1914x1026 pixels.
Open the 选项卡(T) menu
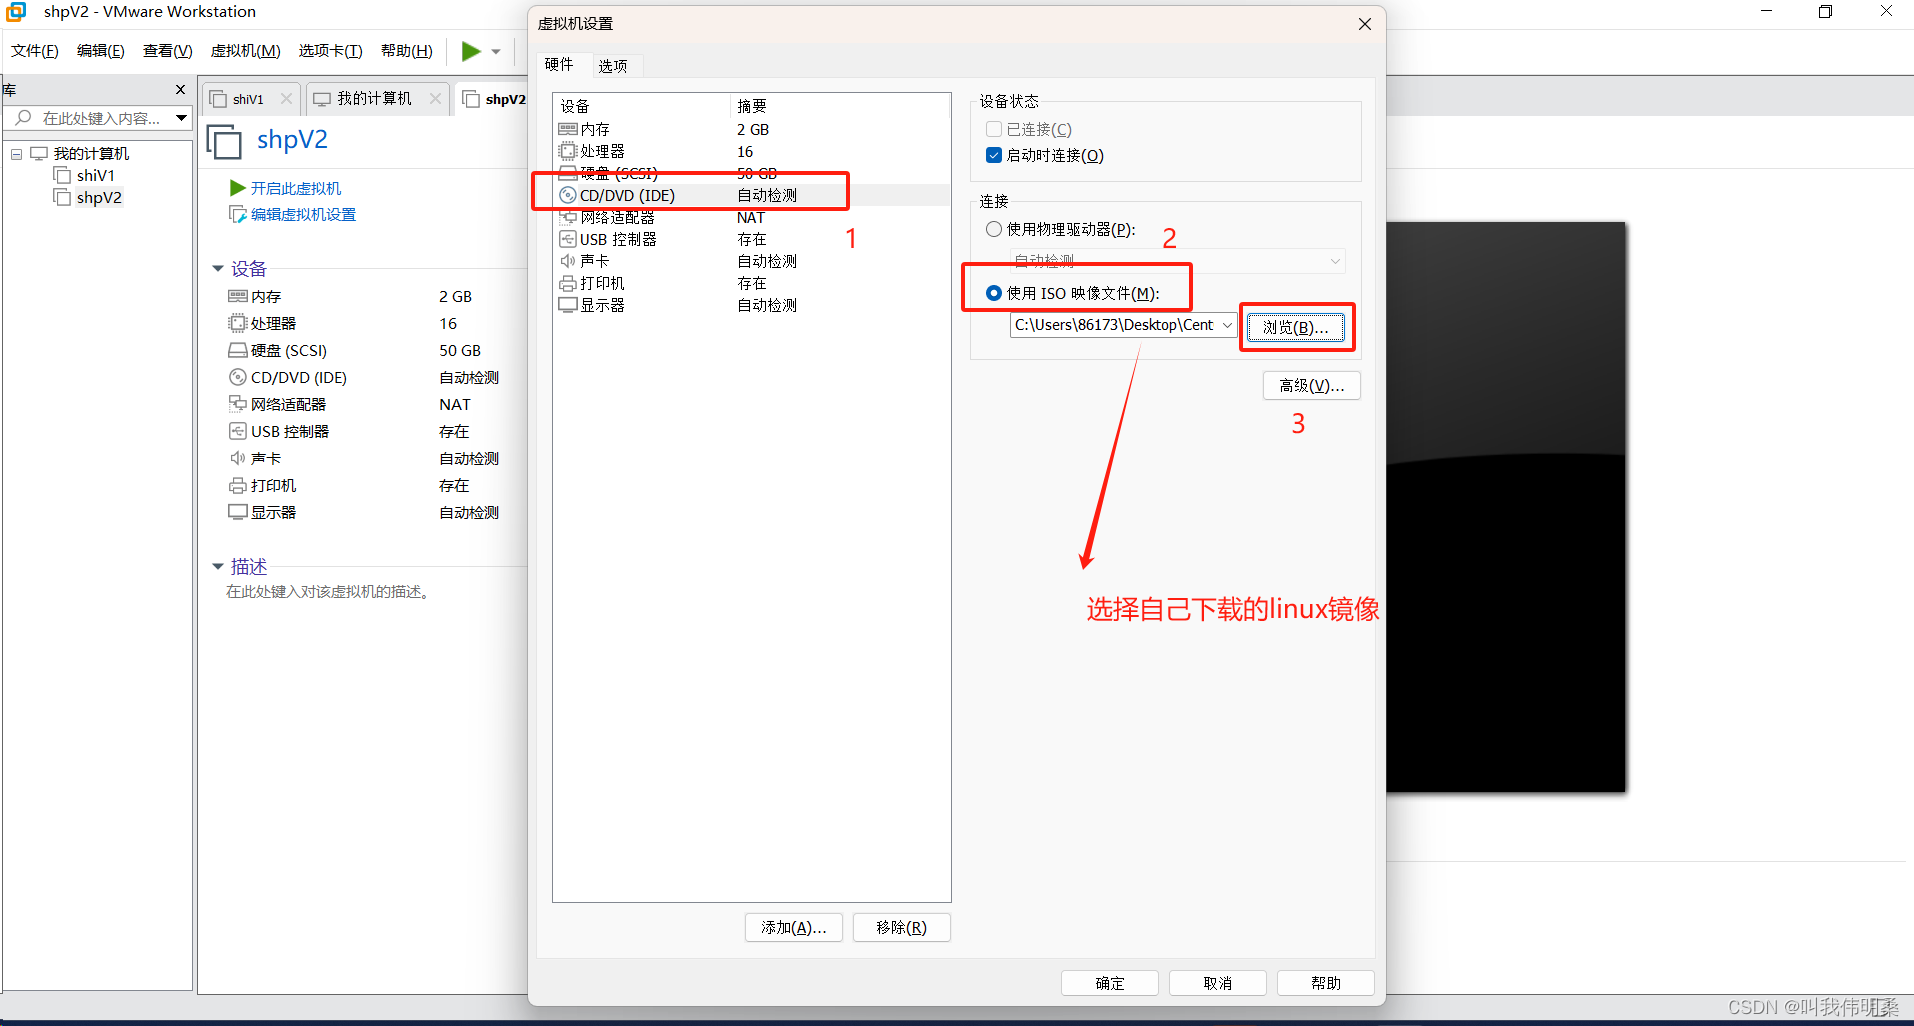tap(331, 51)
